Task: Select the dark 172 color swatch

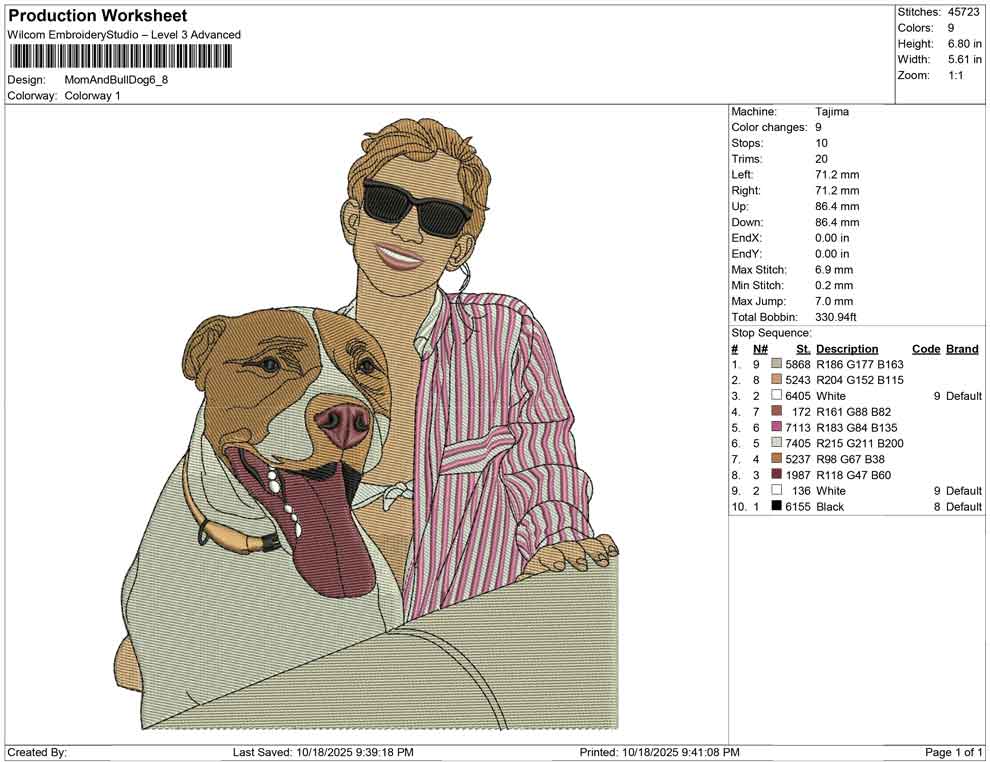Action: click(775, 411)
